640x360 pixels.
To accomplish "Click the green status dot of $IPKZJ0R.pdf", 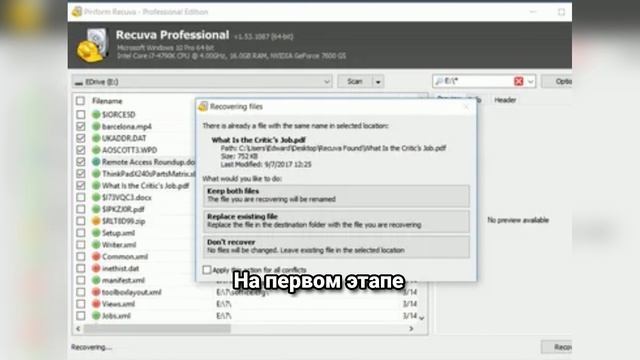I will tap(96, 209).
